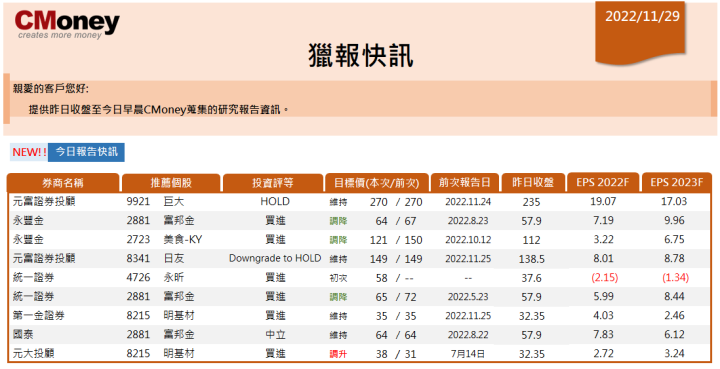Select stock 4726 永昕
Viewport: 720px width, 369px height.
click(155, 278)
